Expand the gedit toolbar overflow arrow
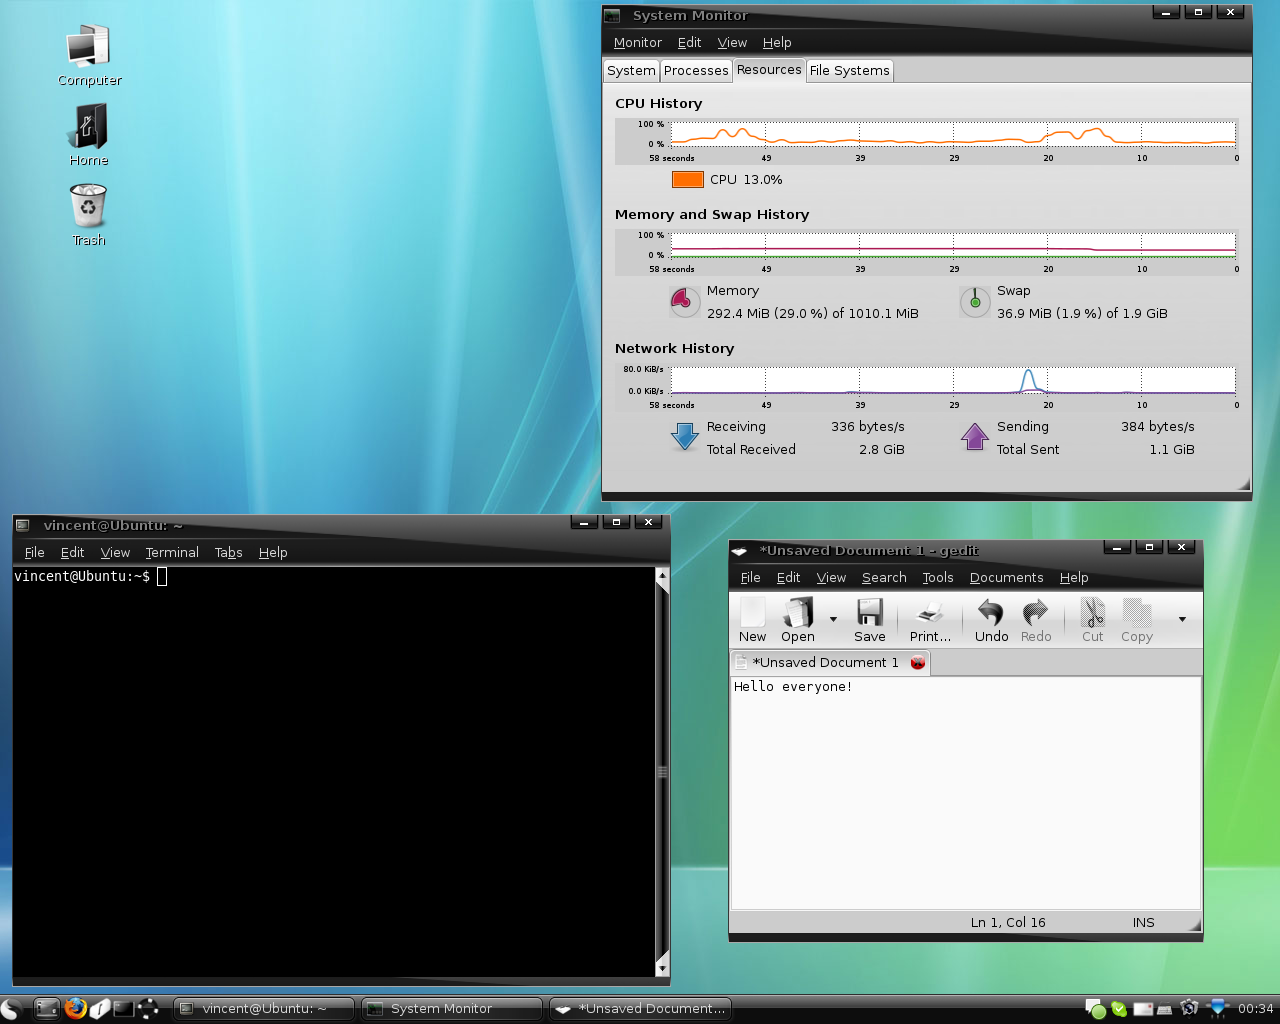 coord(1182,619)
